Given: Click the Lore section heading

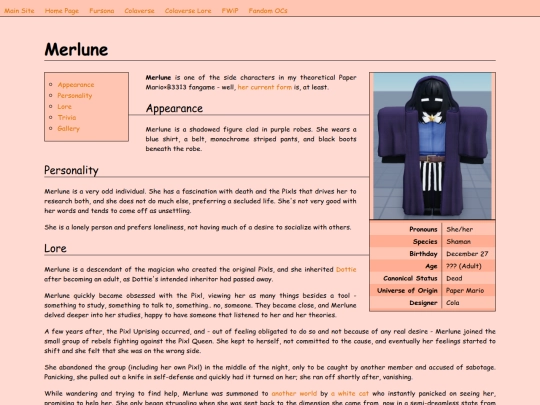Looking at the screenshot, I should tap(55, 248).
